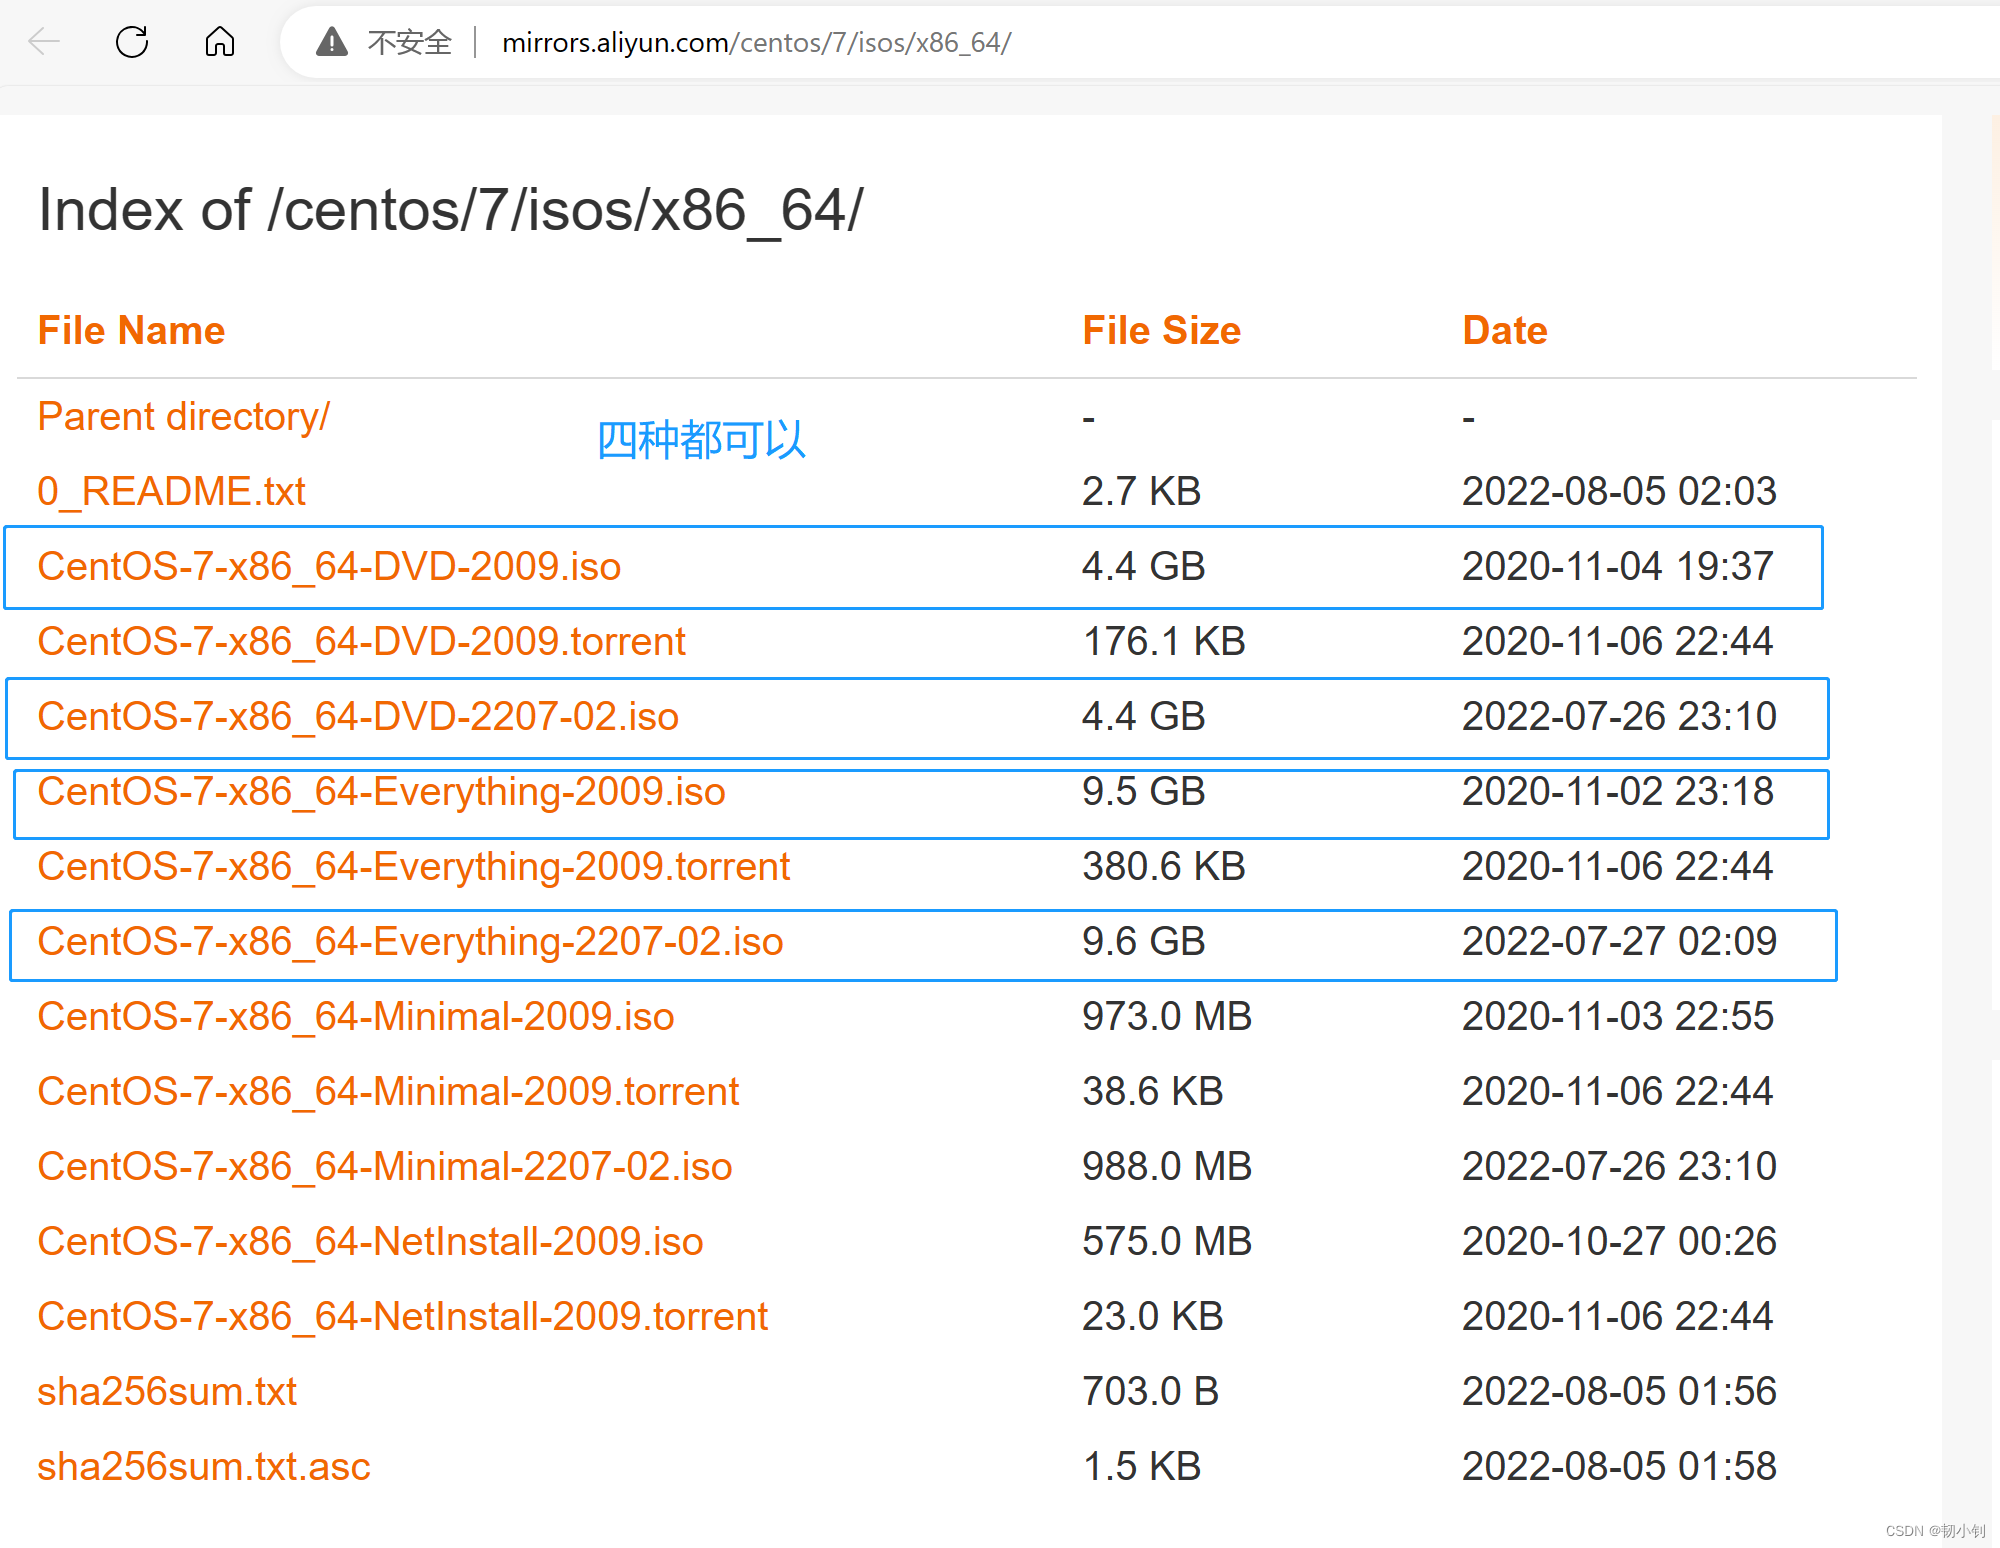Screen dimensions: 2000x1548
Task: Click the not-secure warning triangle icon
Action: point(332,42)
